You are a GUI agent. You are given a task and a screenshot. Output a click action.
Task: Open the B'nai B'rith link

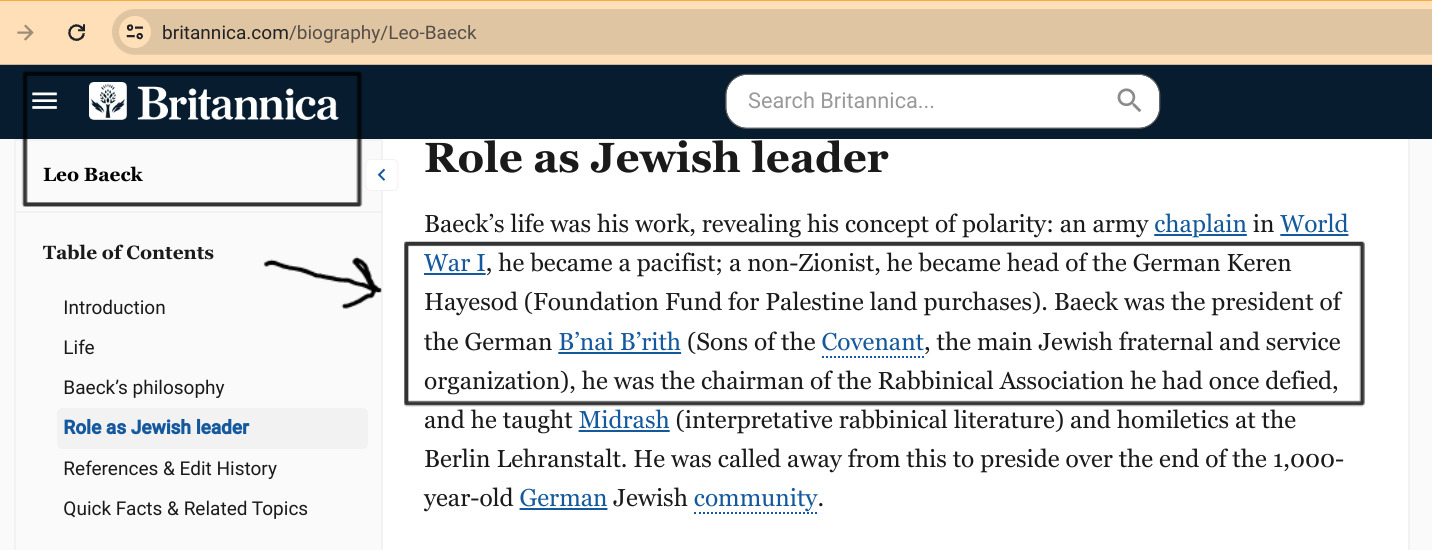[x=619, y=342]
